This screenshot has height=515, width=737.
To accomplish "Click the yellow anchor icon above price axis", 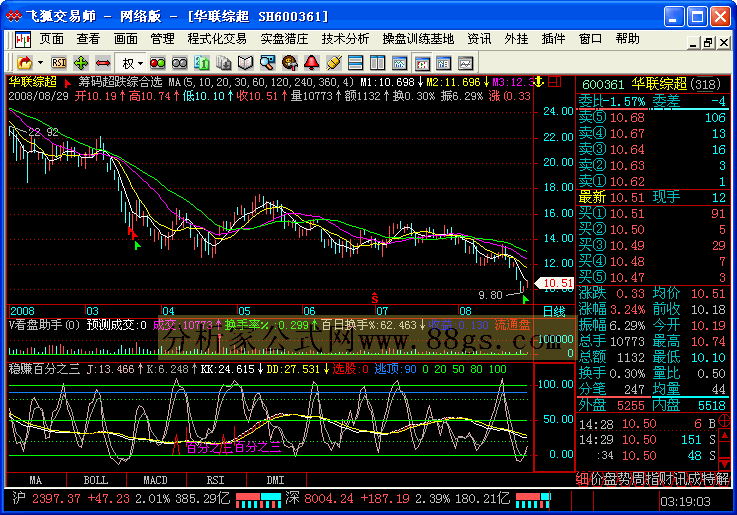I will point(539,82).
